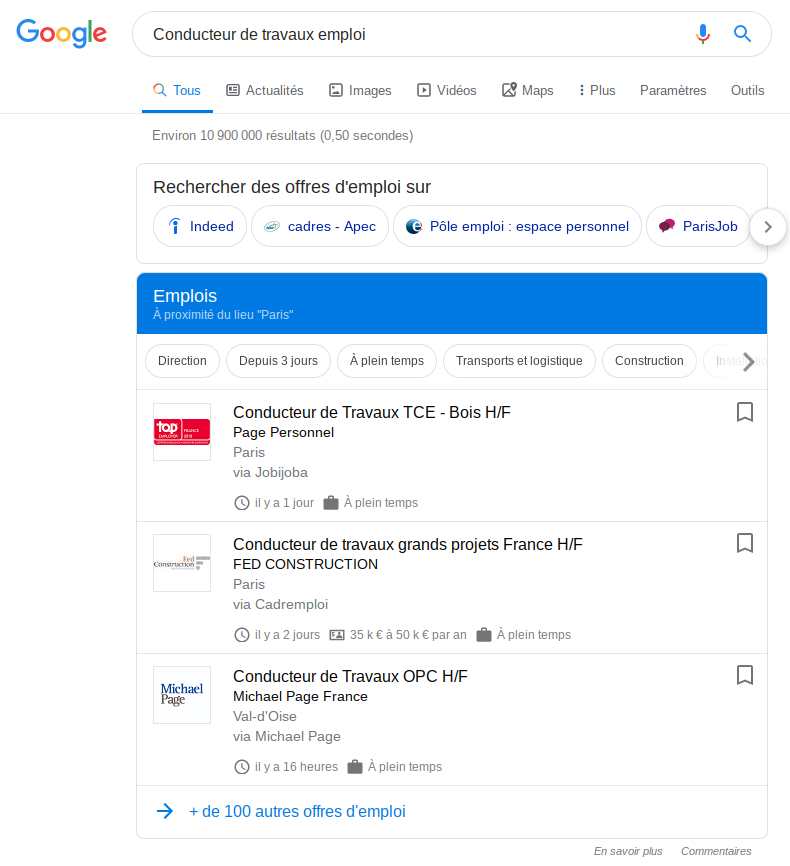Open '+ de 100 autres offres d'emploi'
This screenshot has width=790, height=866.
click(297, 811)
